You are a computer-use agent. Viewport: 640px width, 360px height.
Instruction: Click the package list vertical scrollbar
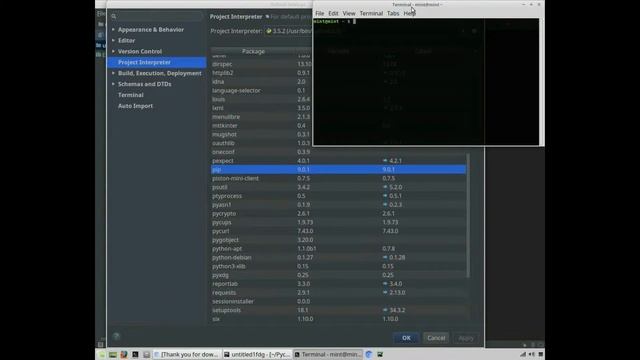[468, 216]
